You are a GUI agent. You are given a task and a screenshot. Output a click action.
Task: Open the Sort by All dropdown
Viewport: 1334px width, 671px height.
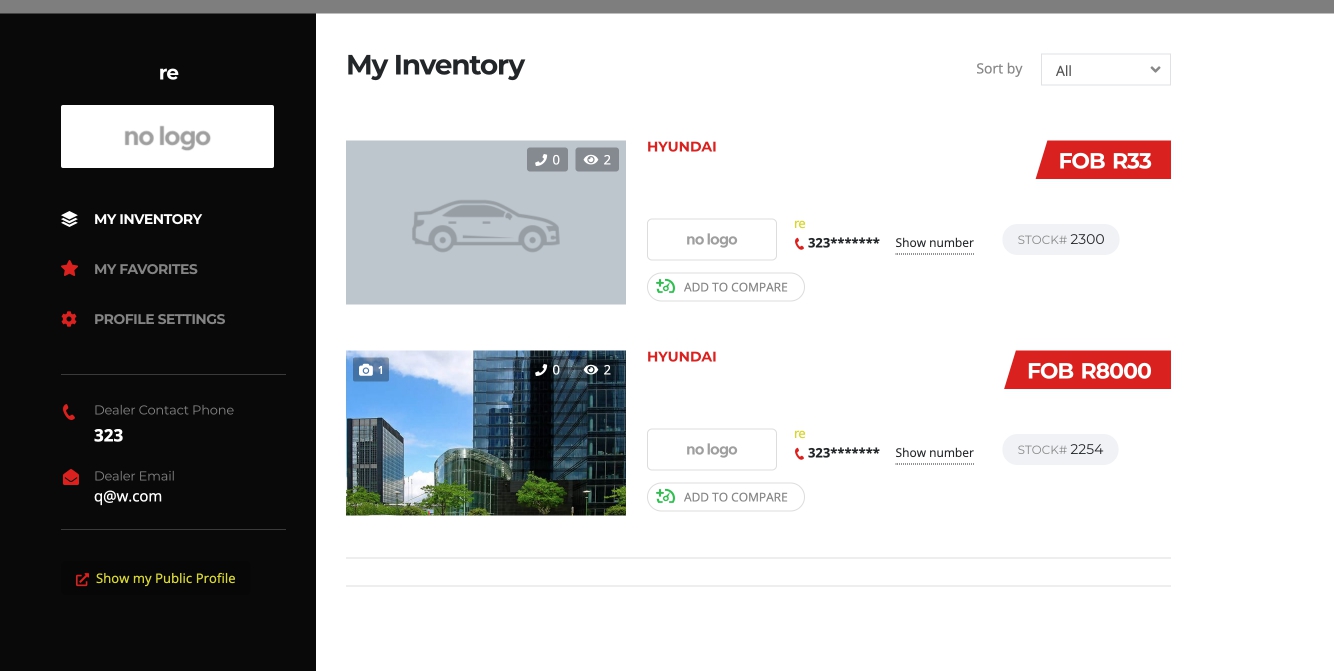[x=1105, y=70]
